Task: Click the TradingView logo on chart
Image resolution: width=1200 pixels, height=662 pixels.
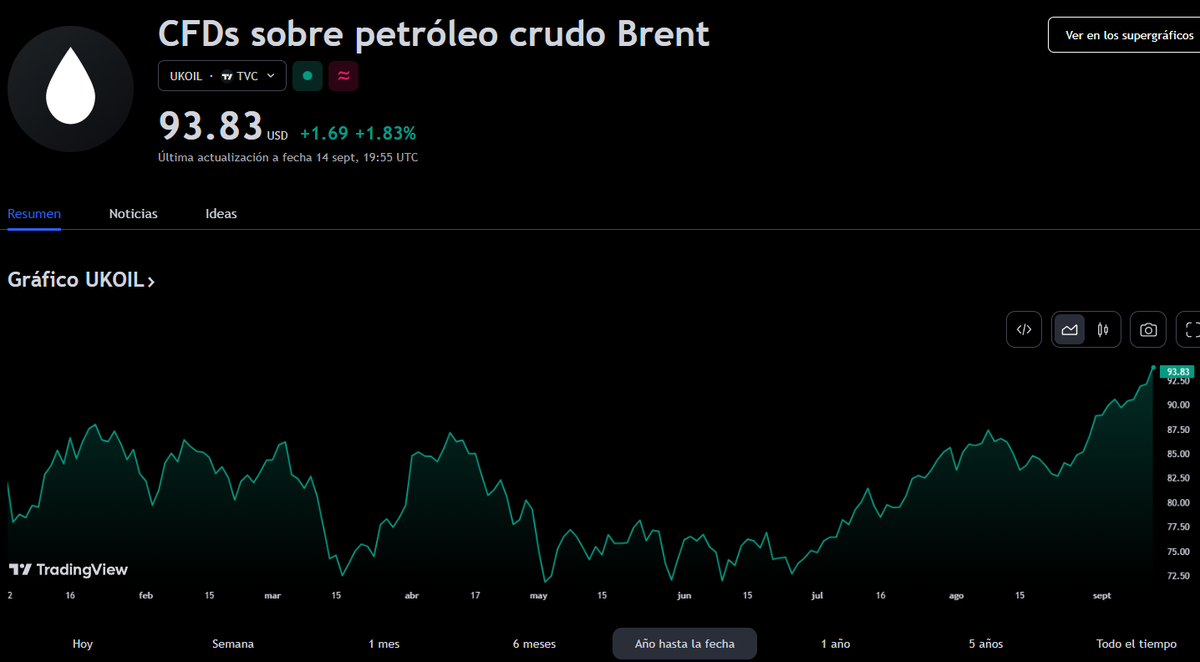Action: 69,569
